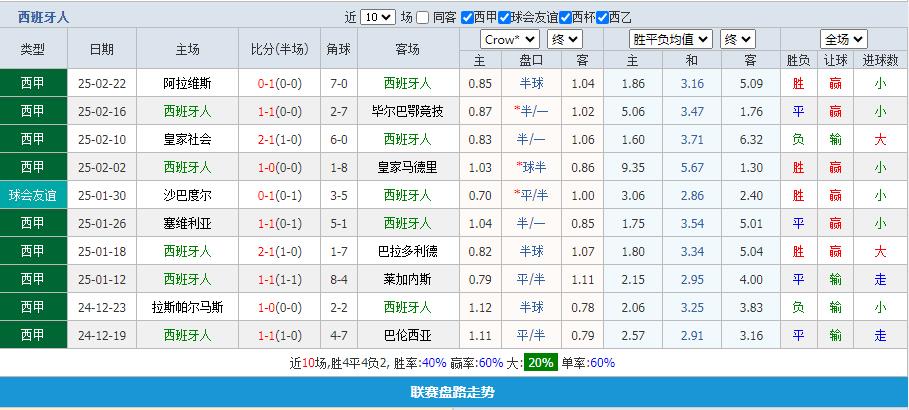Open 巴拉多利德 team link
Viewport: 909px width, 410px height.
tap(408, 251)
